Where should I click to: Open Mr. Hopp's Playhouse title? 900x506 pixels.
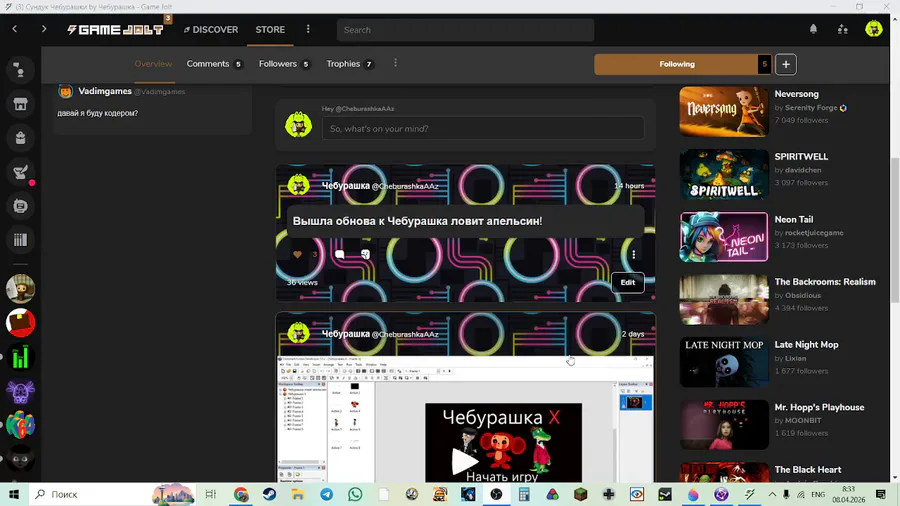tap(819, 407)
